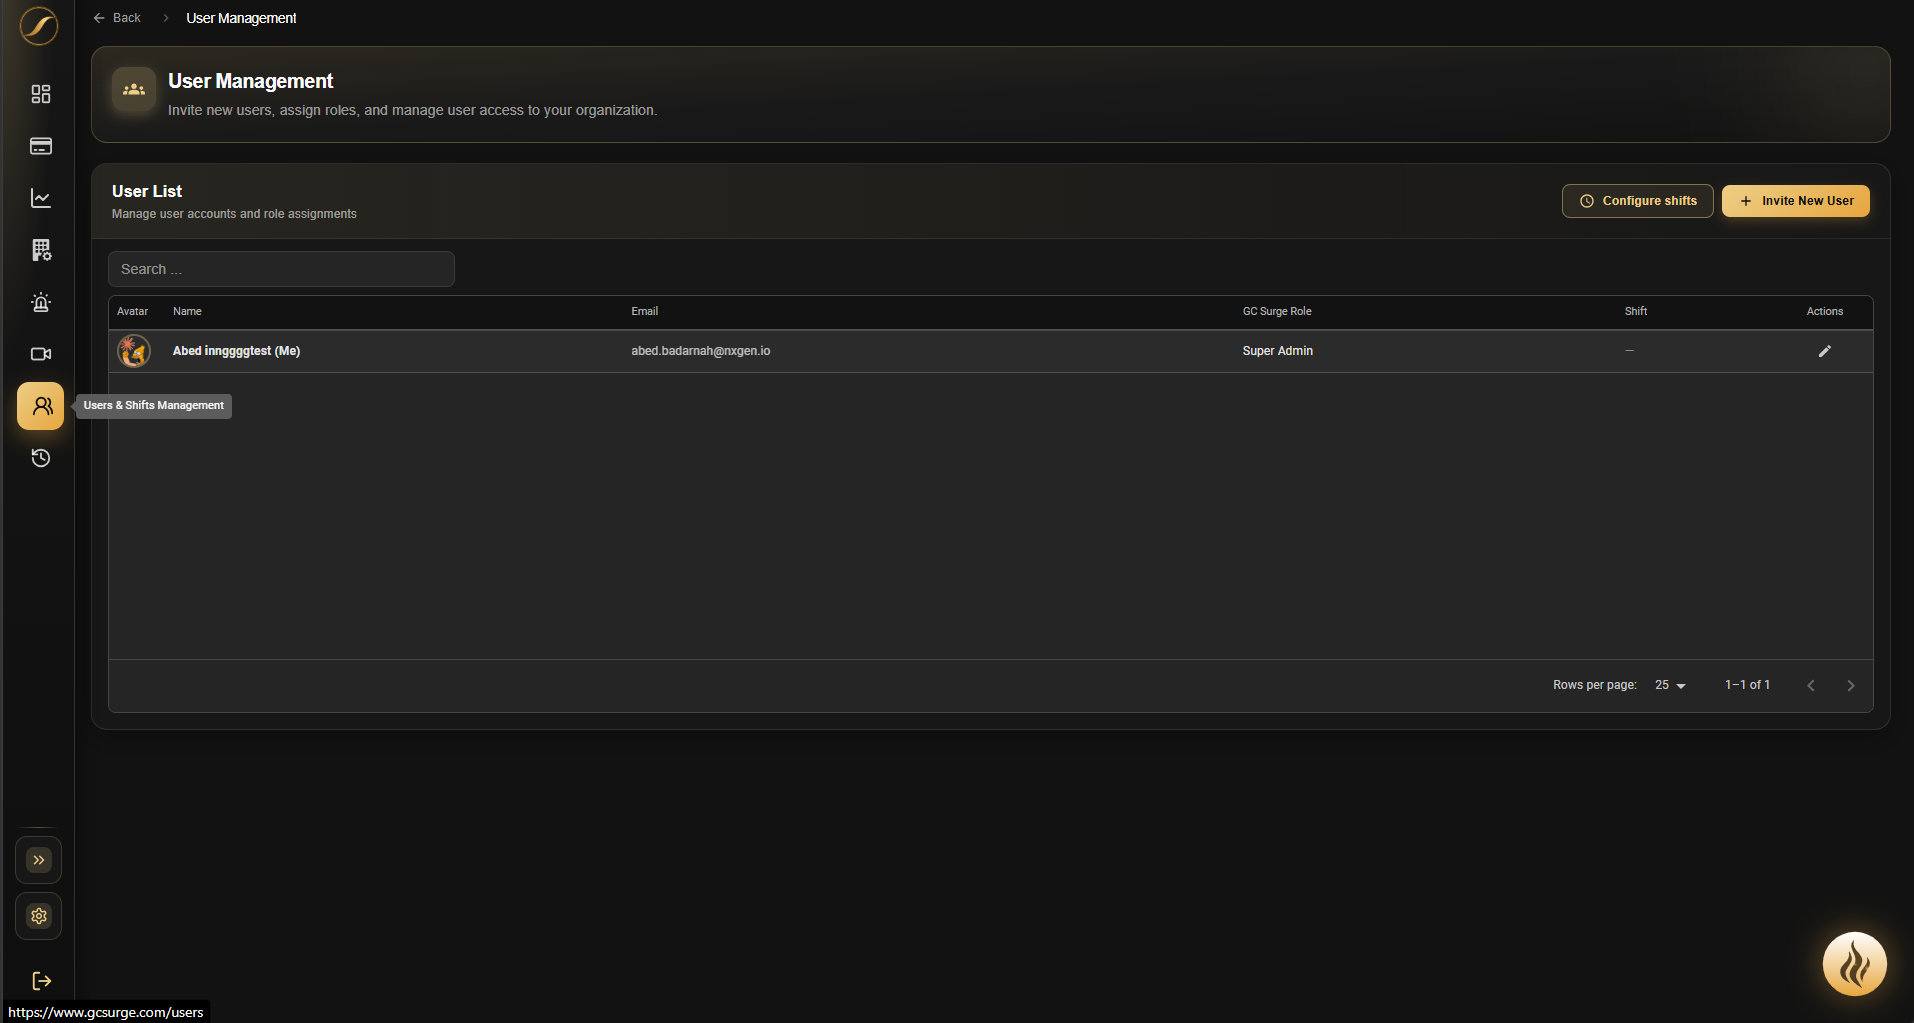Click the users group header icon
The image size is (1914, 1023).
point(134,89)
